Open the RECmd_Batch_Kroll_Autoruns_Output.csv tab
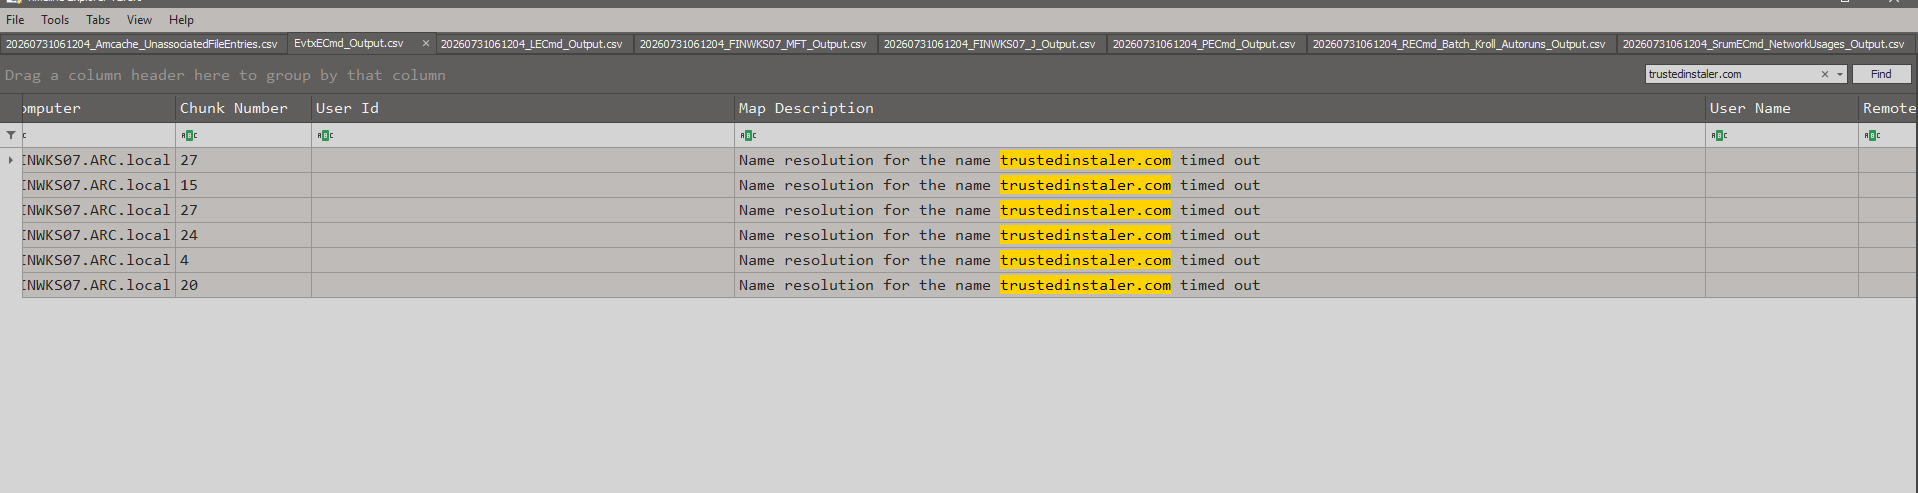This screenshot has width=1918, height=493. coord(1459,44)
